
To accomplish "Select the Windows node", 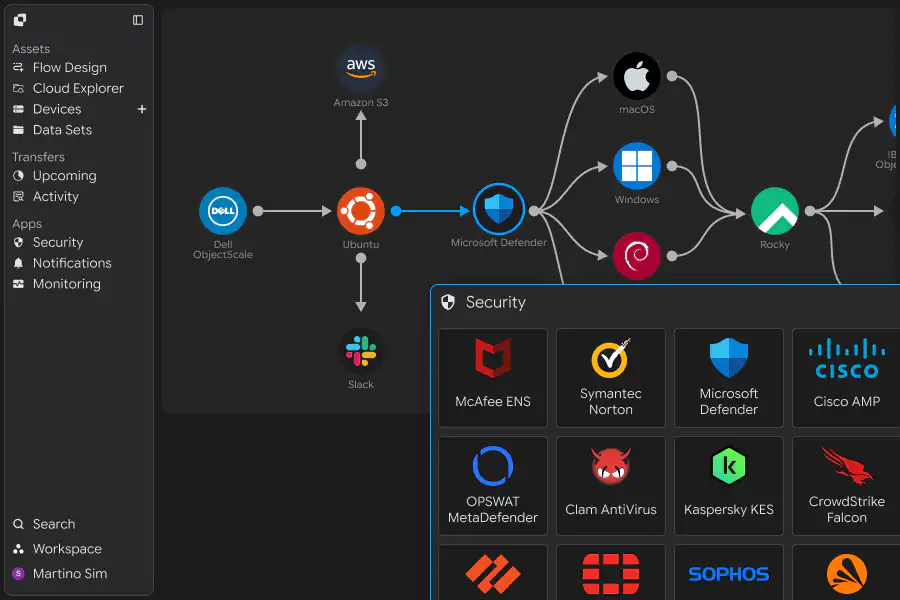I will click(637, 166).
